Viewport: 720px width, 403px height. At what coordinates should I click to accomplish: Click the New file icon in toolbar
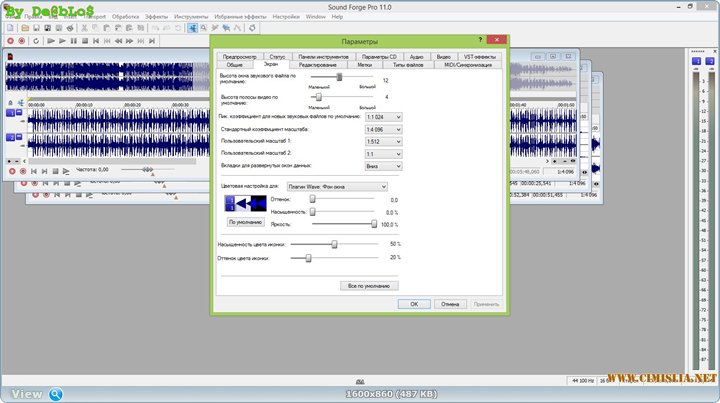9,28
